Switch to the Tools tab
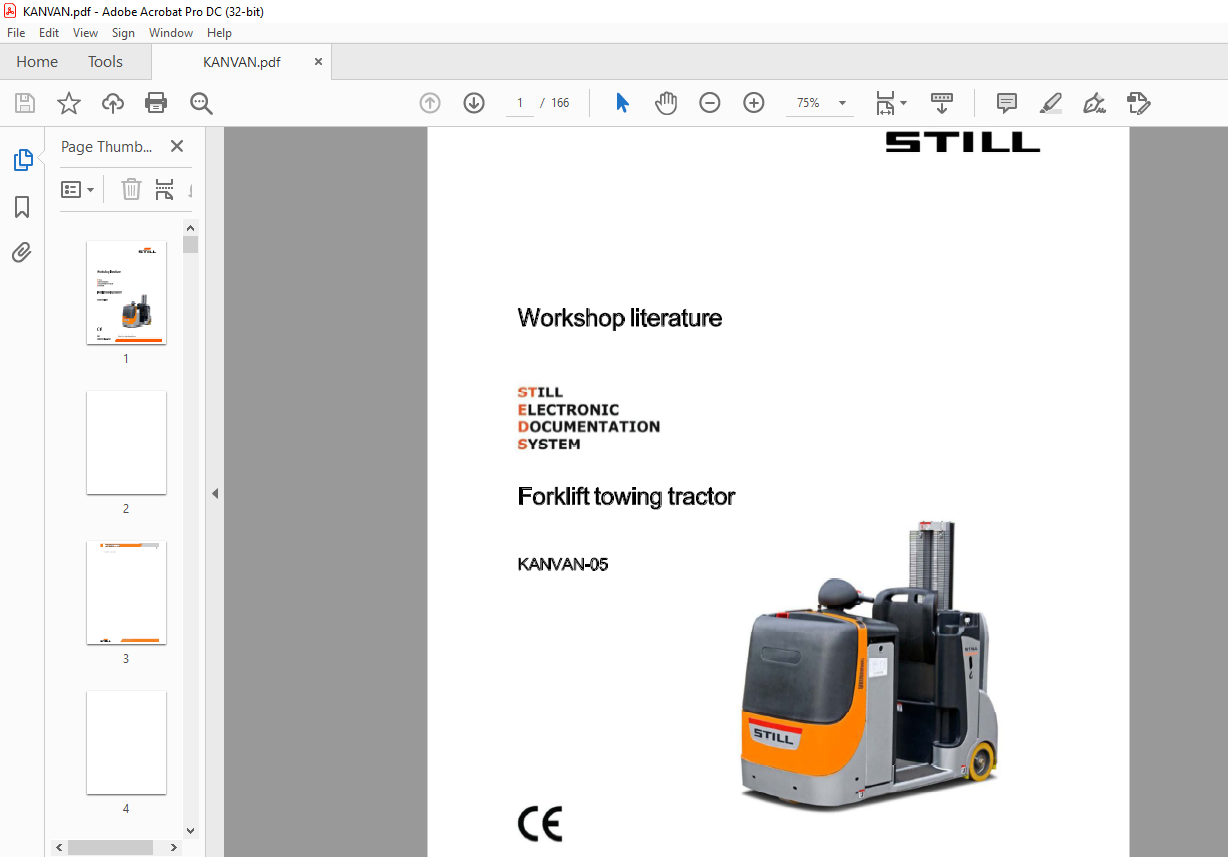The image size is (1228, 857). click(105, 62)
